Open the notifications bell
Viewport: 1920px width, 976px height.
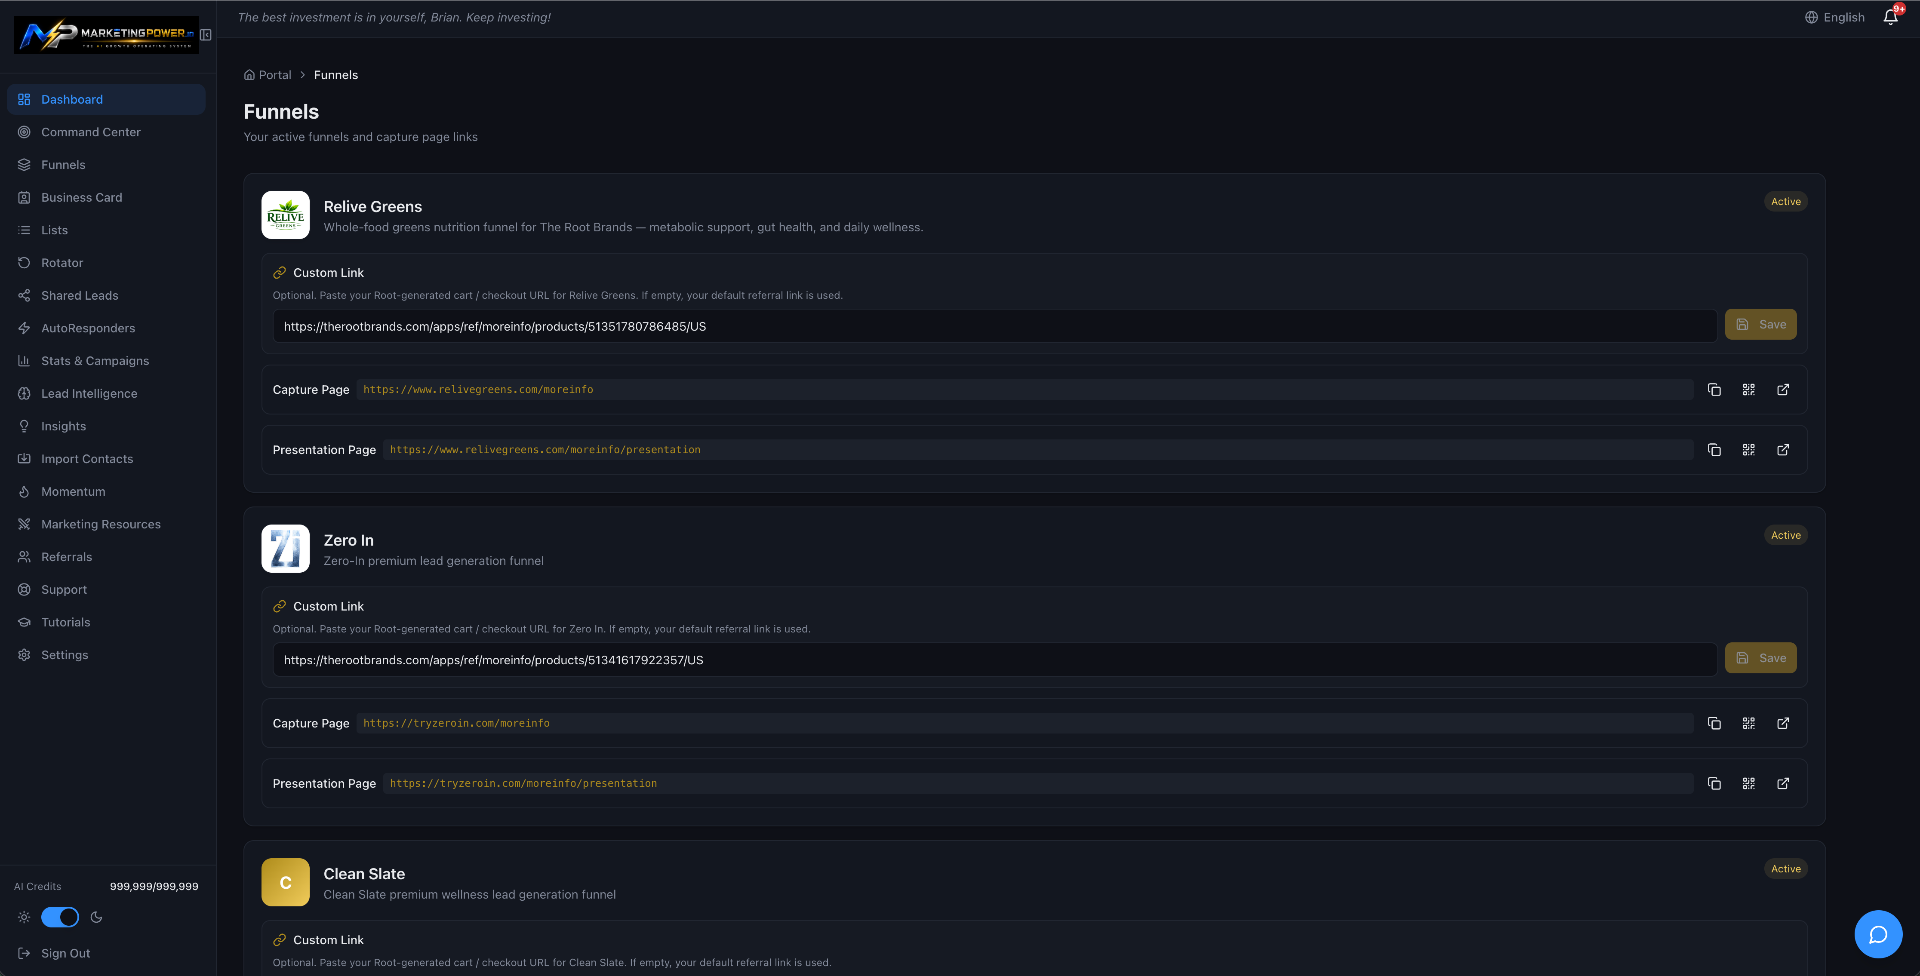click(x=1890, y=17)
